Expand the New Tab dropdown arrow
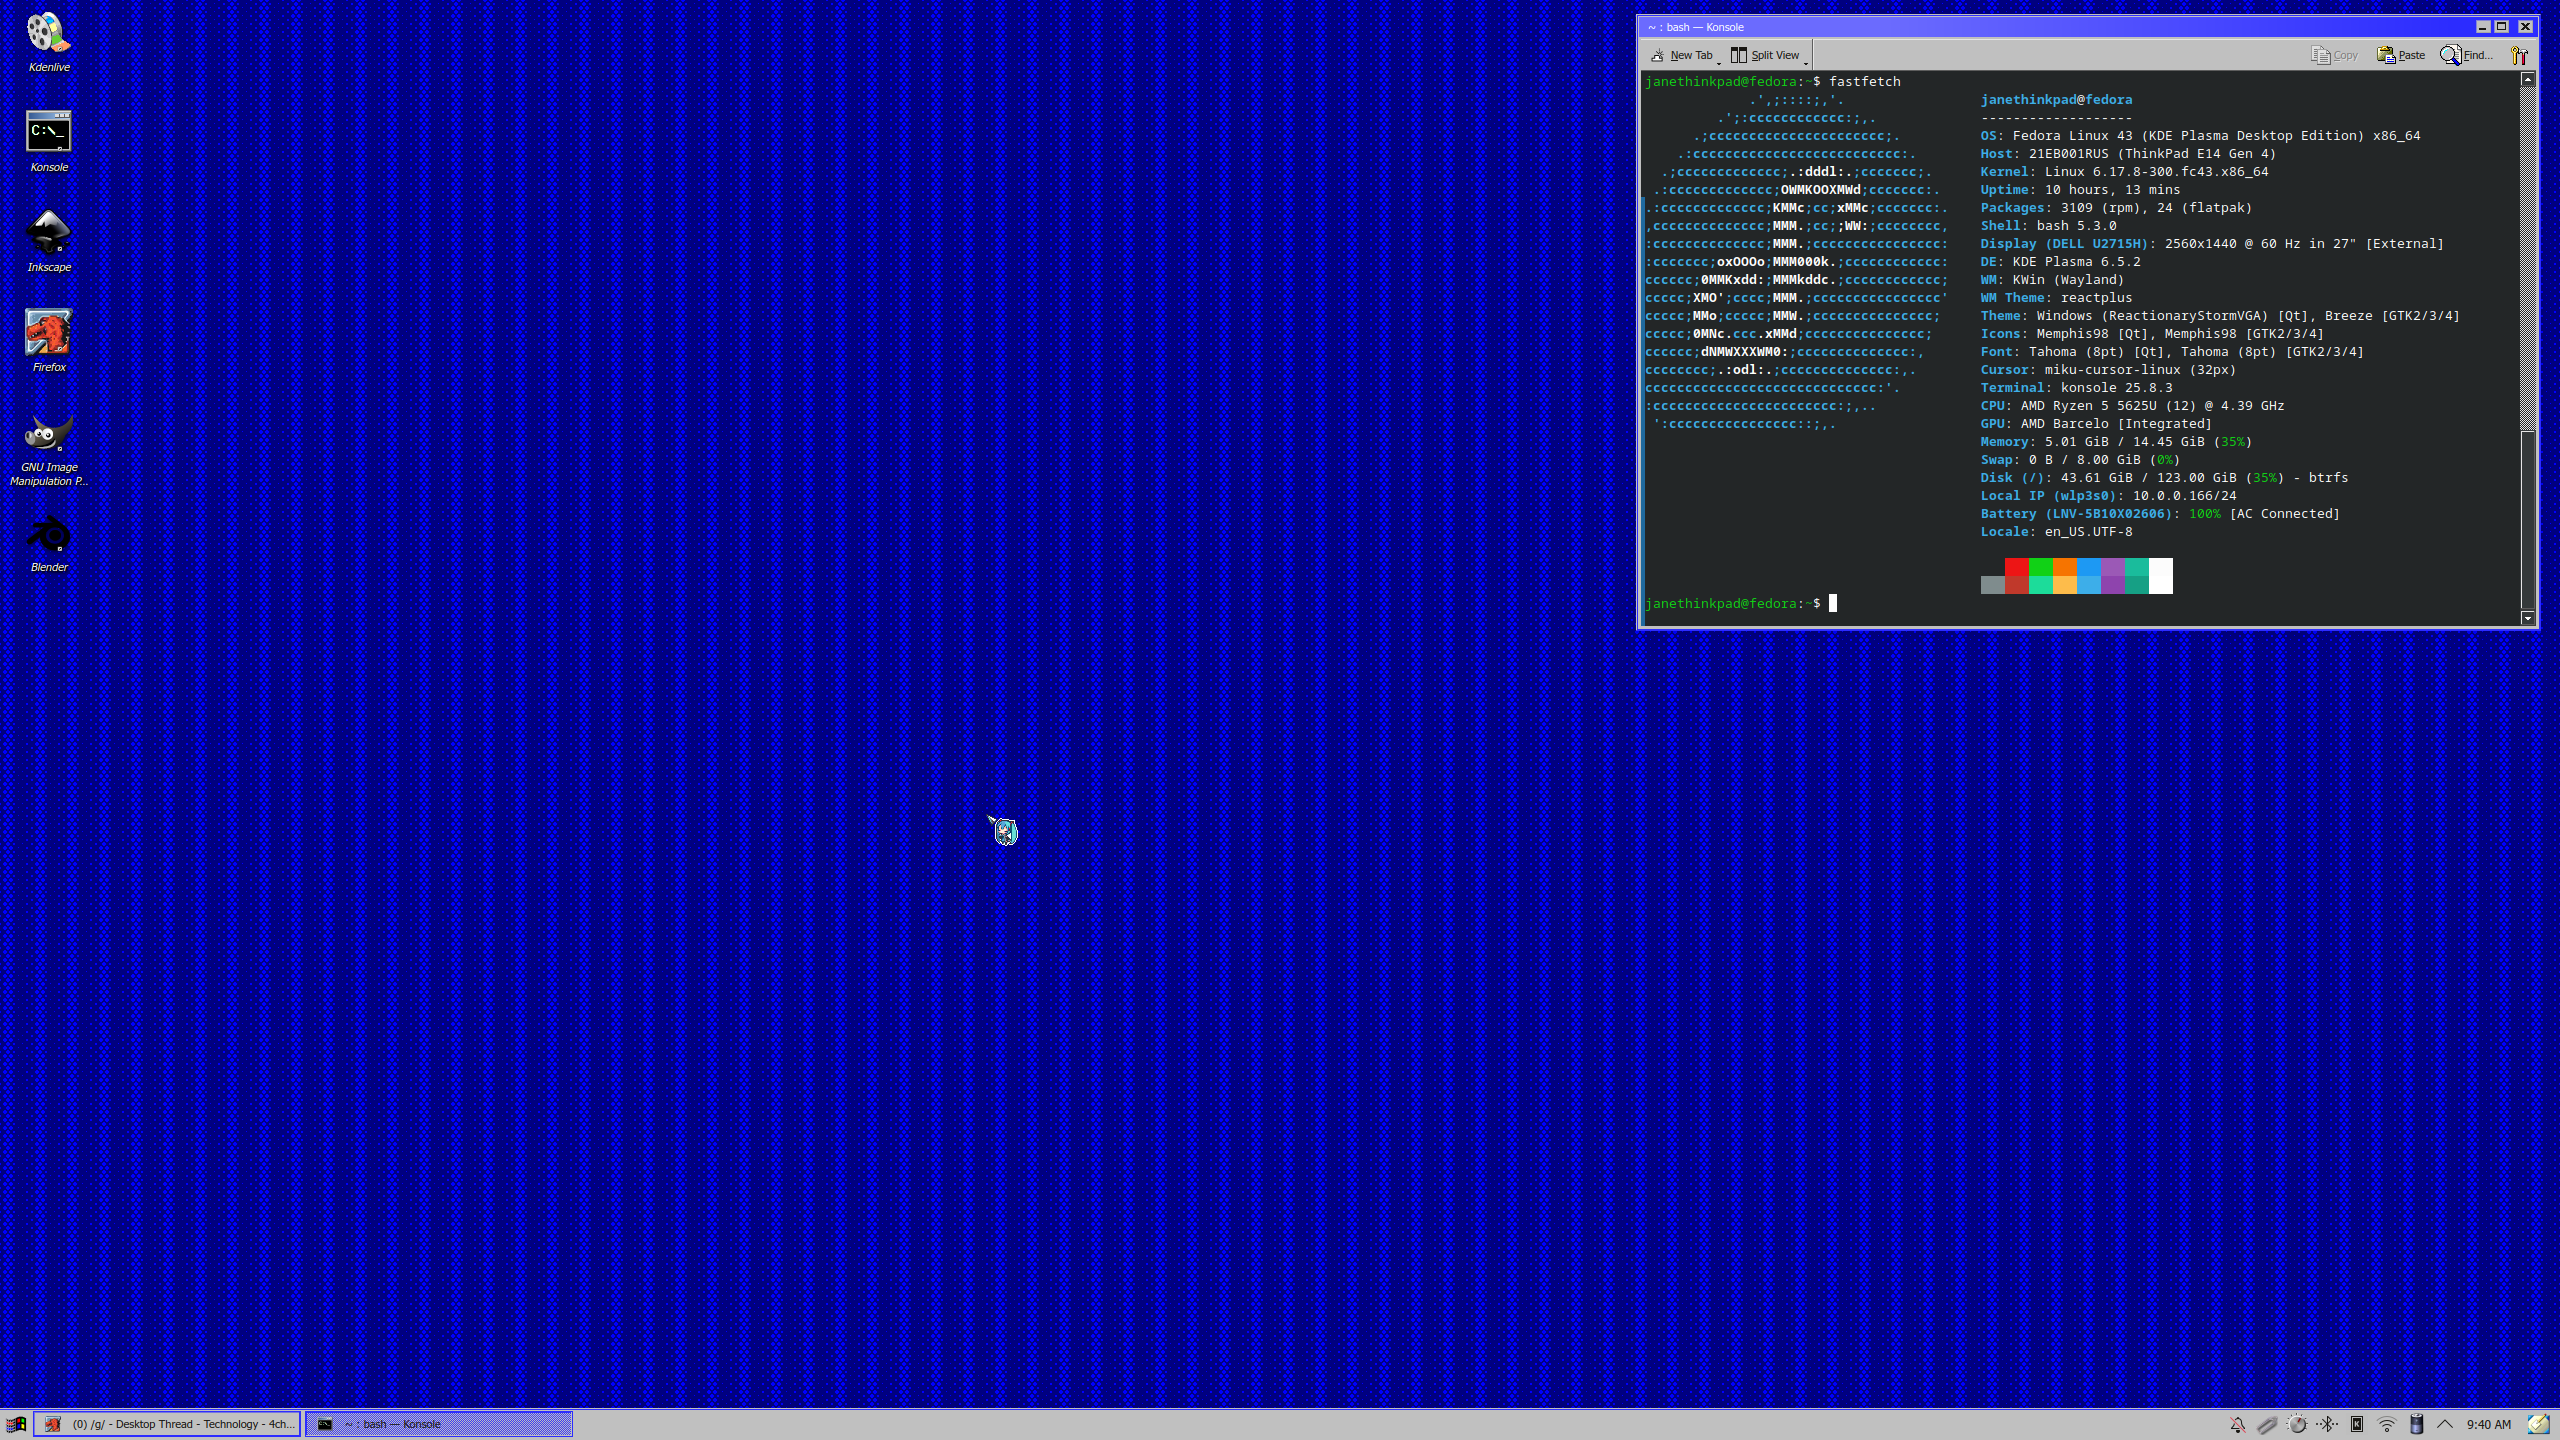2560x1440 pixels. tap(1719, 61)
